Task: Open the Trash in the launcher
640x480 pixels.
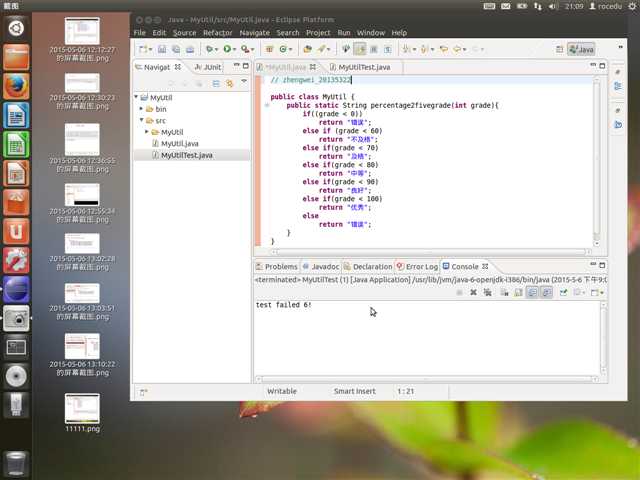Action: [16, 464]
